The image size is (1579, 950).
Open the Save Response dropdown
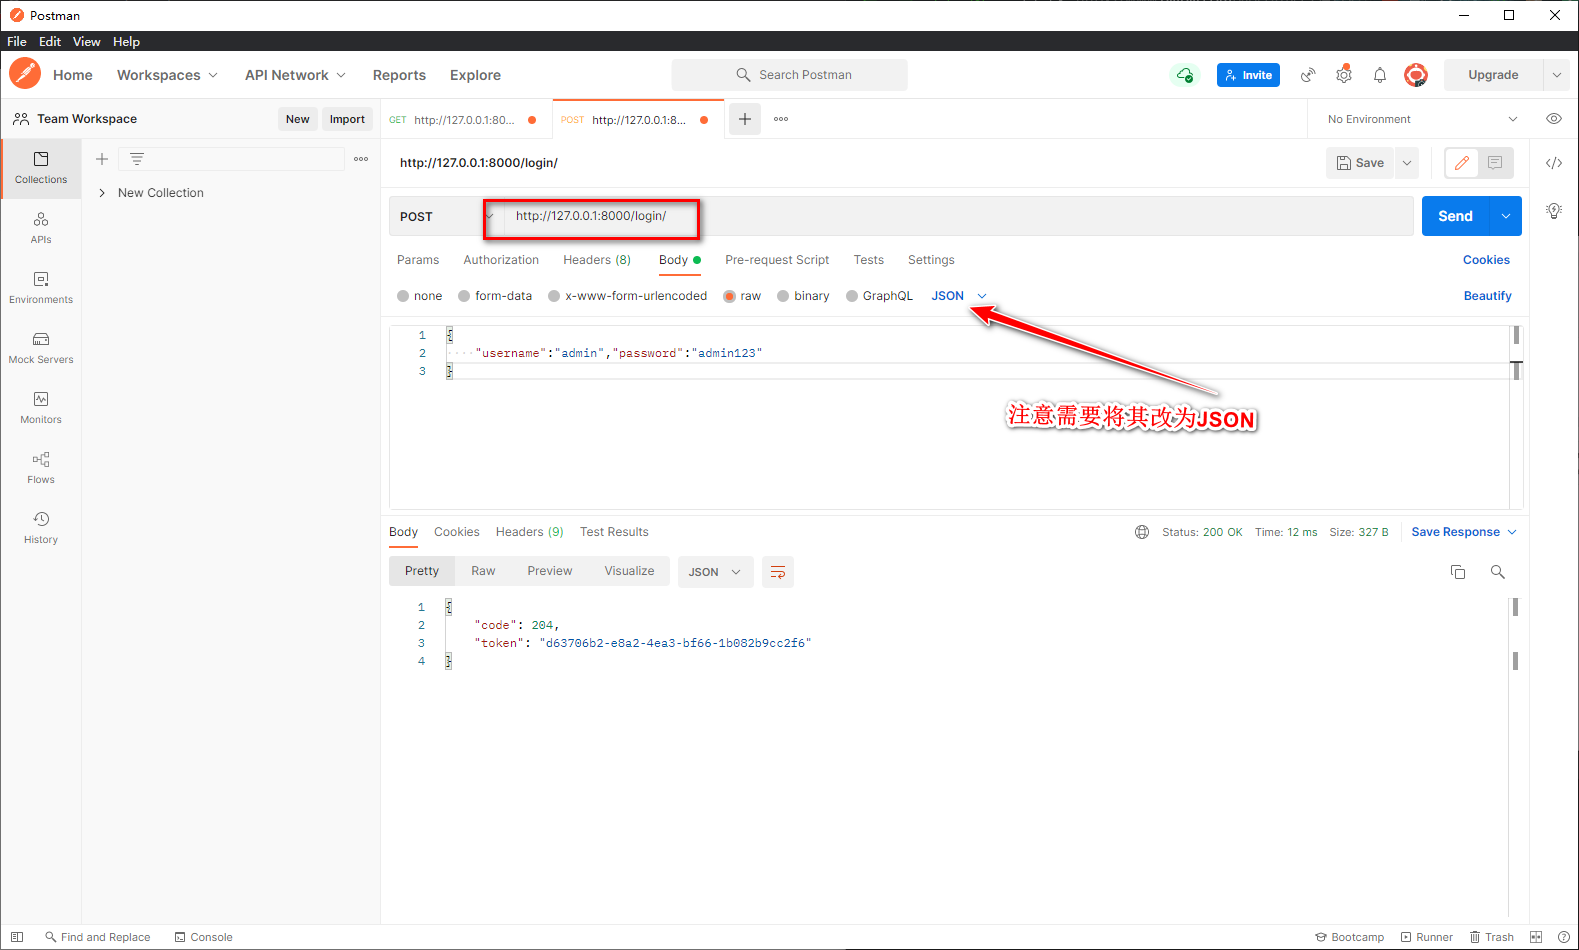[x=1464, y=532]
